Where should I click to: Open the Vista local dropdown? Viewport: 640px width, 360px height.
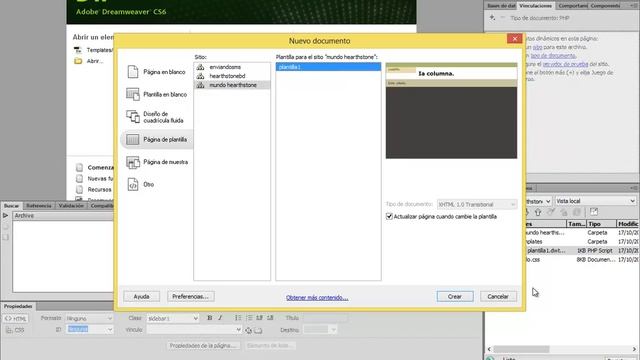tap(595, 201)
